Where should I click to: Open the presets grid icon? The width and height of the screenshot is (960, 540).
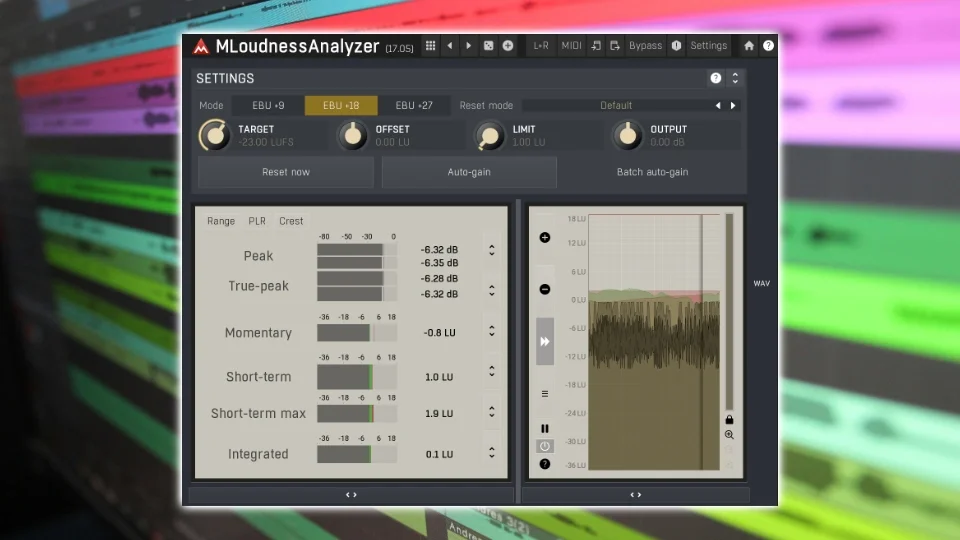(430, 45)
